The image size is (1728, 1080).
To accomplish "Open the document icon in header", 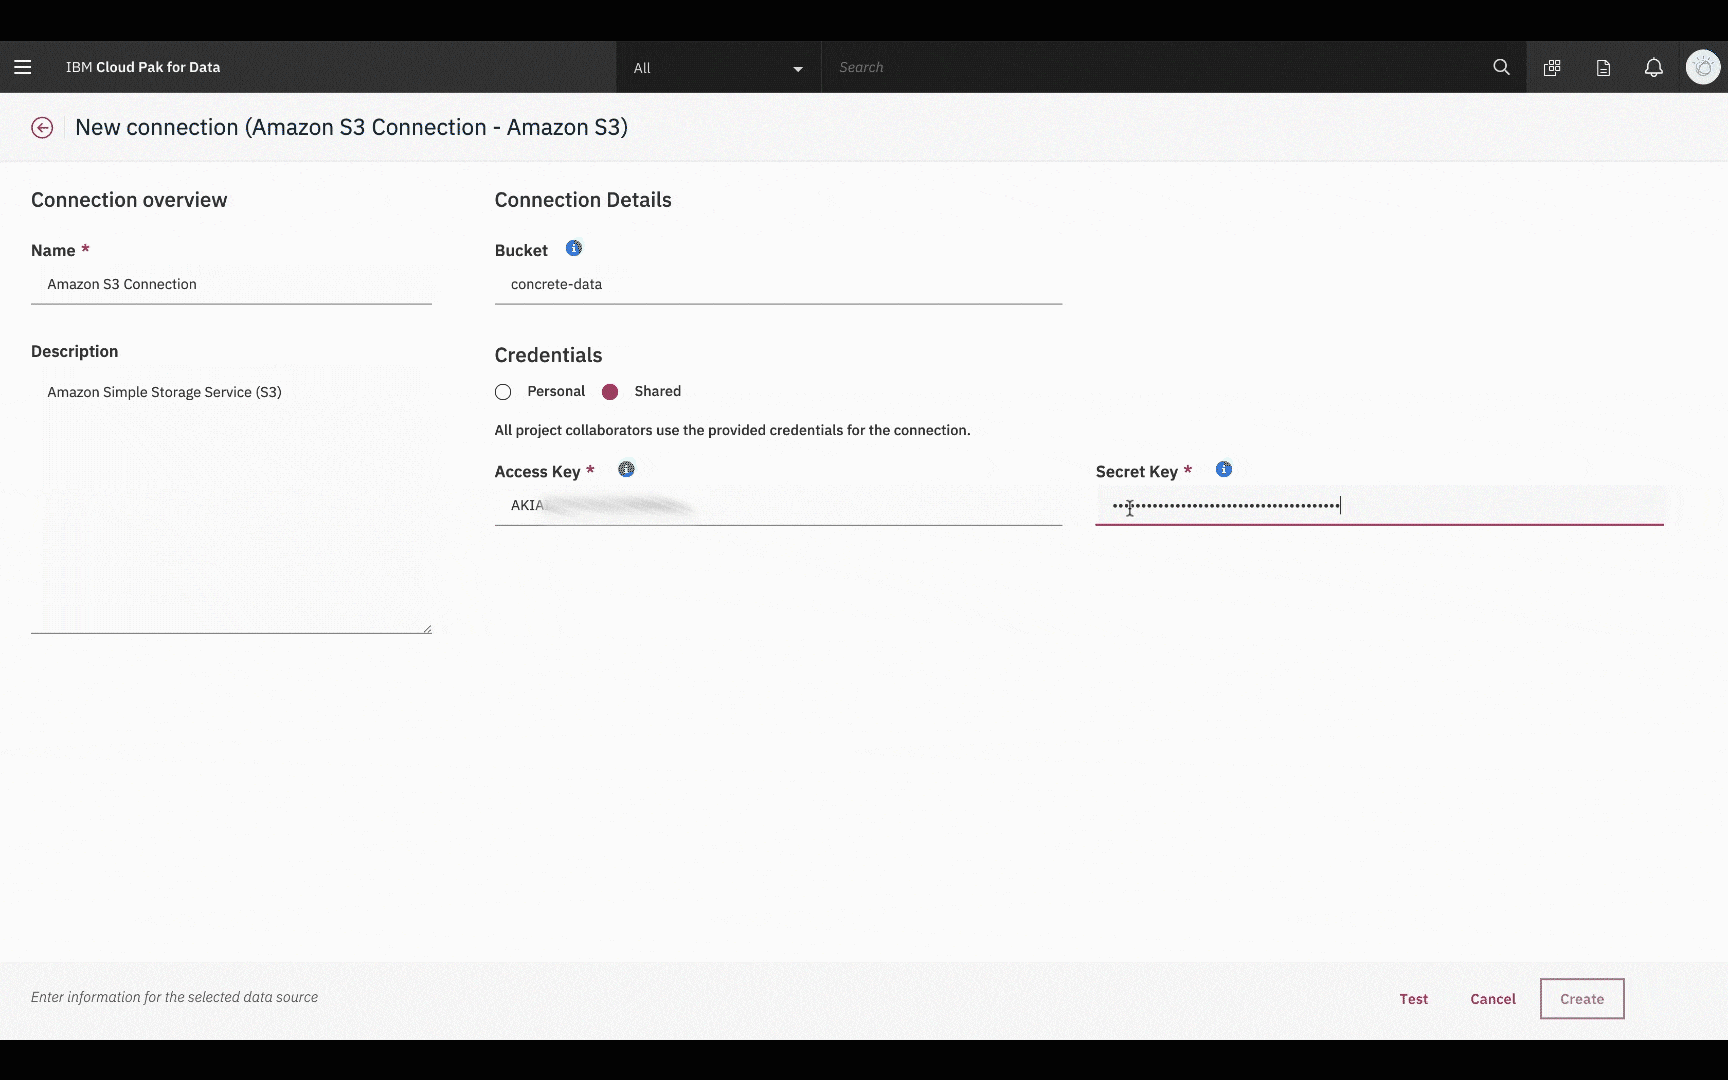I will pyautogui.click(x=1603, y=68).
